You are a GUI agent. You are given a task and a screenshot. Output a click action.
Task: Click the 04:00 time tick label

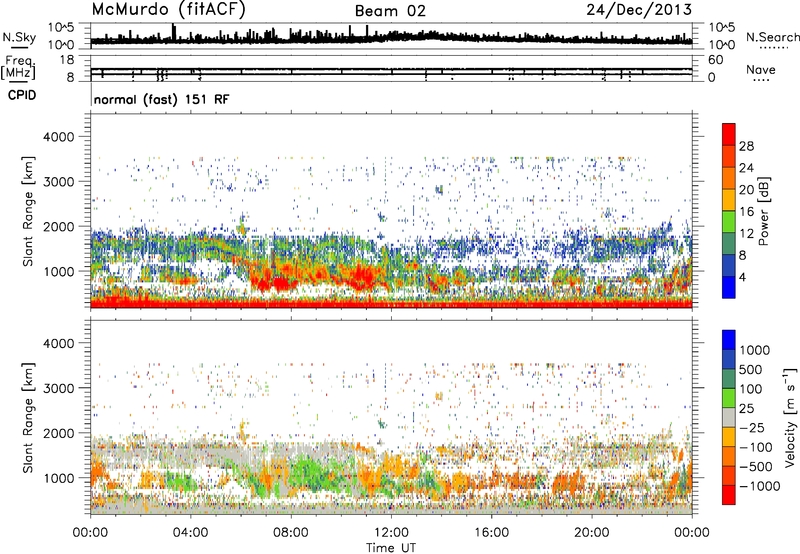point(190,533)
